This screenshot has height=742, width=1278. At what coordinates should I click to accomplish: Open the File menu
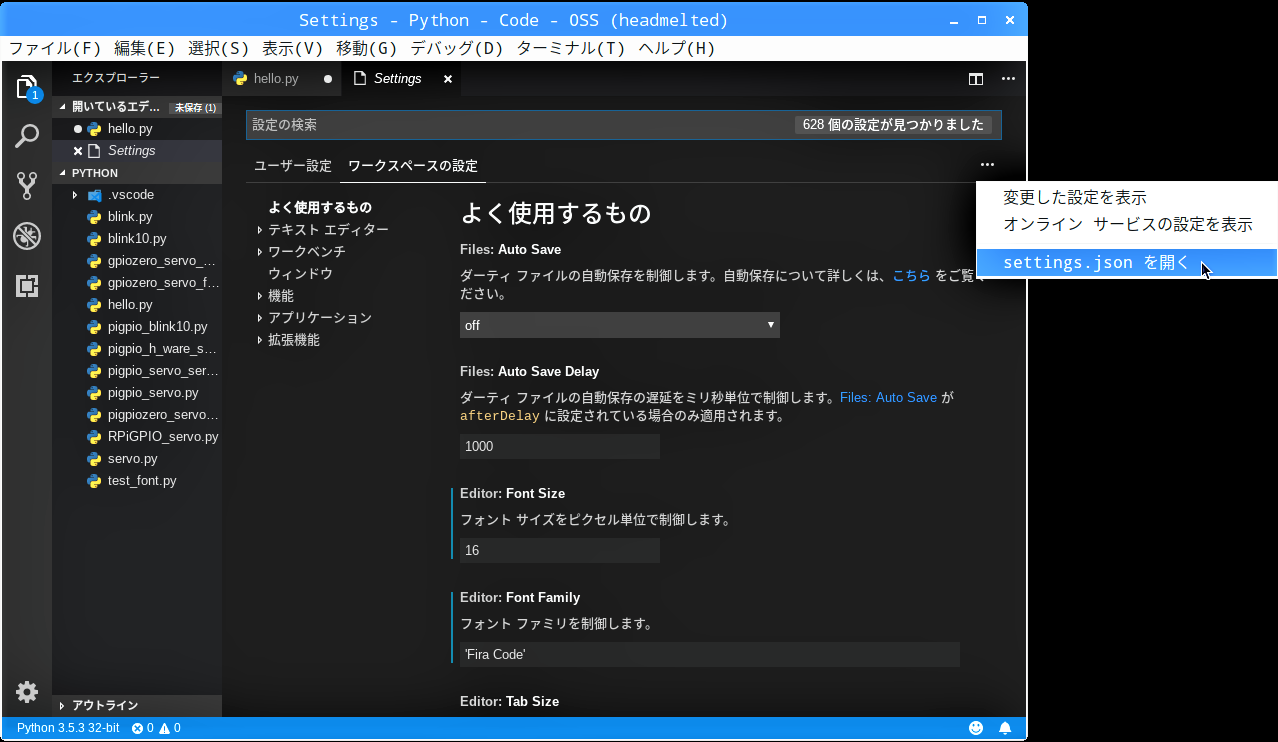(55, 48)
